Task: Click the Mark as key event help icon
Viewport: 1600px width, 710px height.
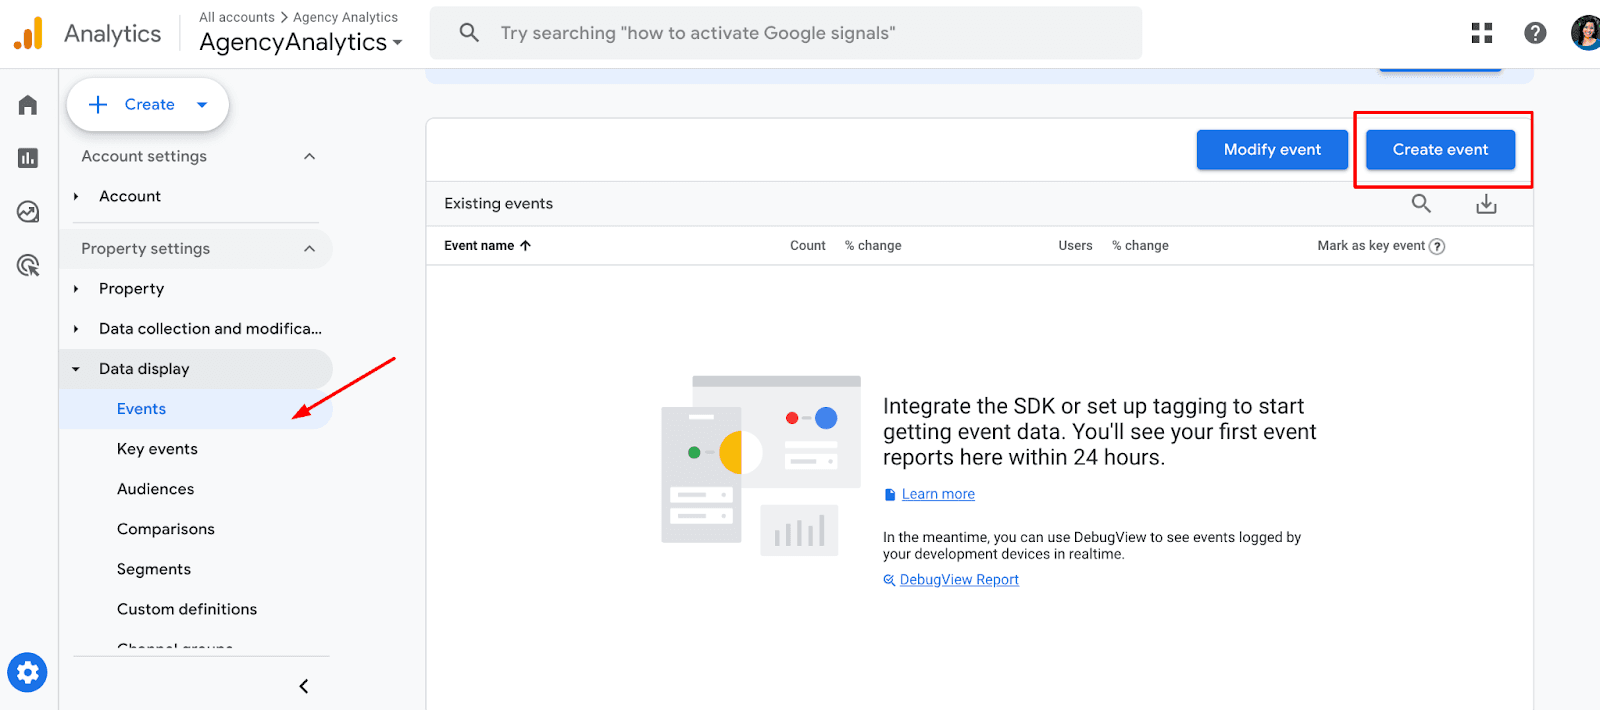Action: (1437, 246)
